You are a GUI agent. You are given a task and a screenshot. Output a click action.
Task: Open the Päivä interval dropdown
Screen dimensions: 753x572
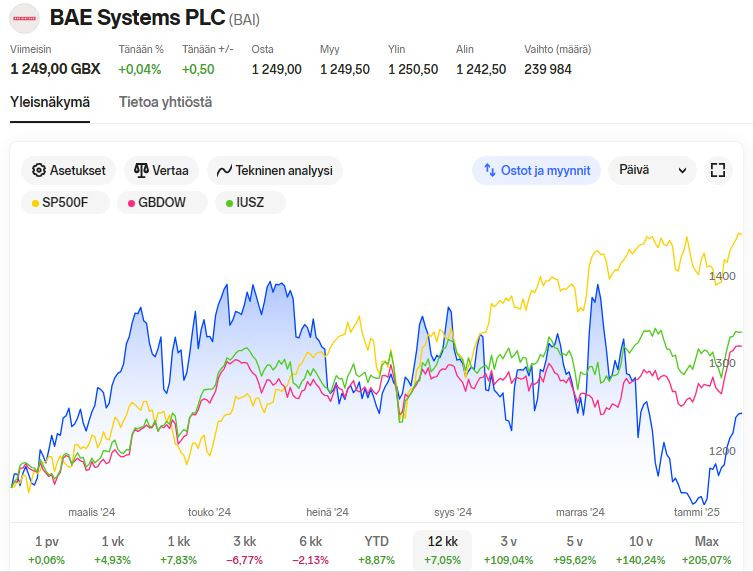652,170
